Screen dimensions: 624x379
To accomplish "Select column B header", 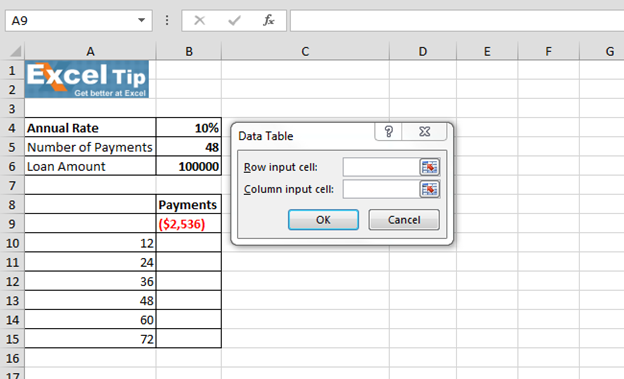I will click(x=189, y=51).
